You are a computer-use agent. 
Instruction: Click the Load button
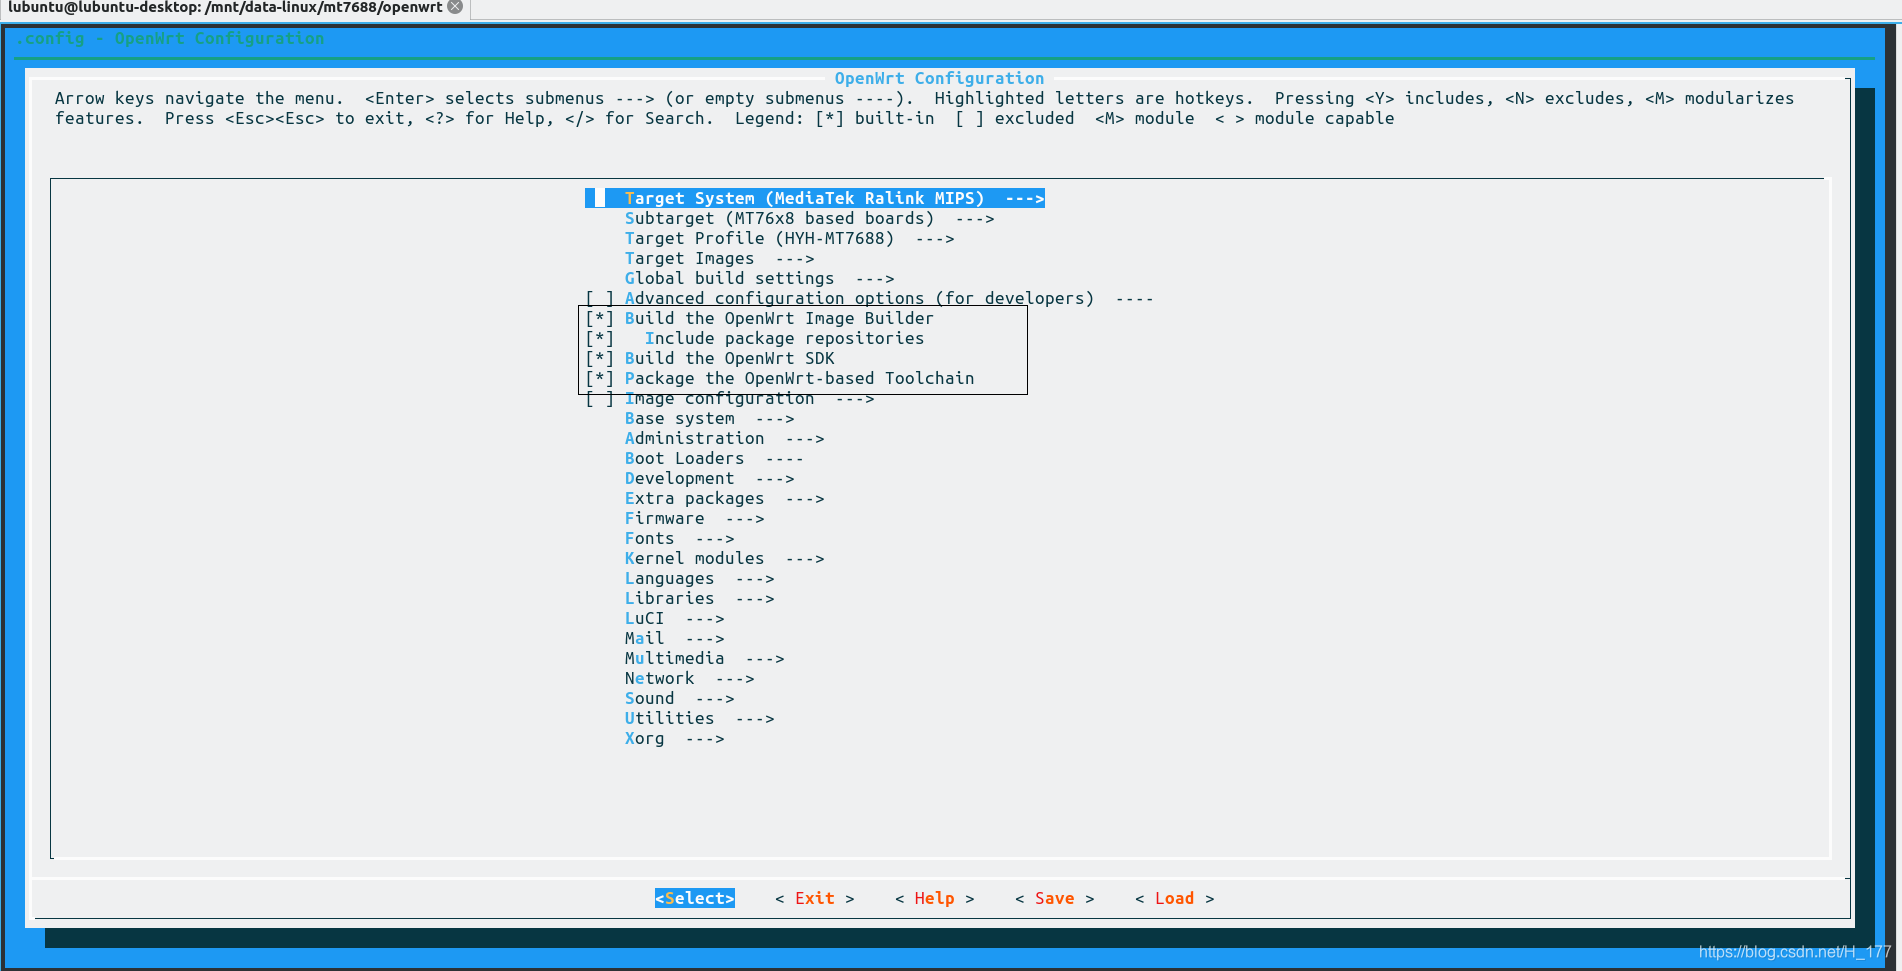click(1175, 898)
